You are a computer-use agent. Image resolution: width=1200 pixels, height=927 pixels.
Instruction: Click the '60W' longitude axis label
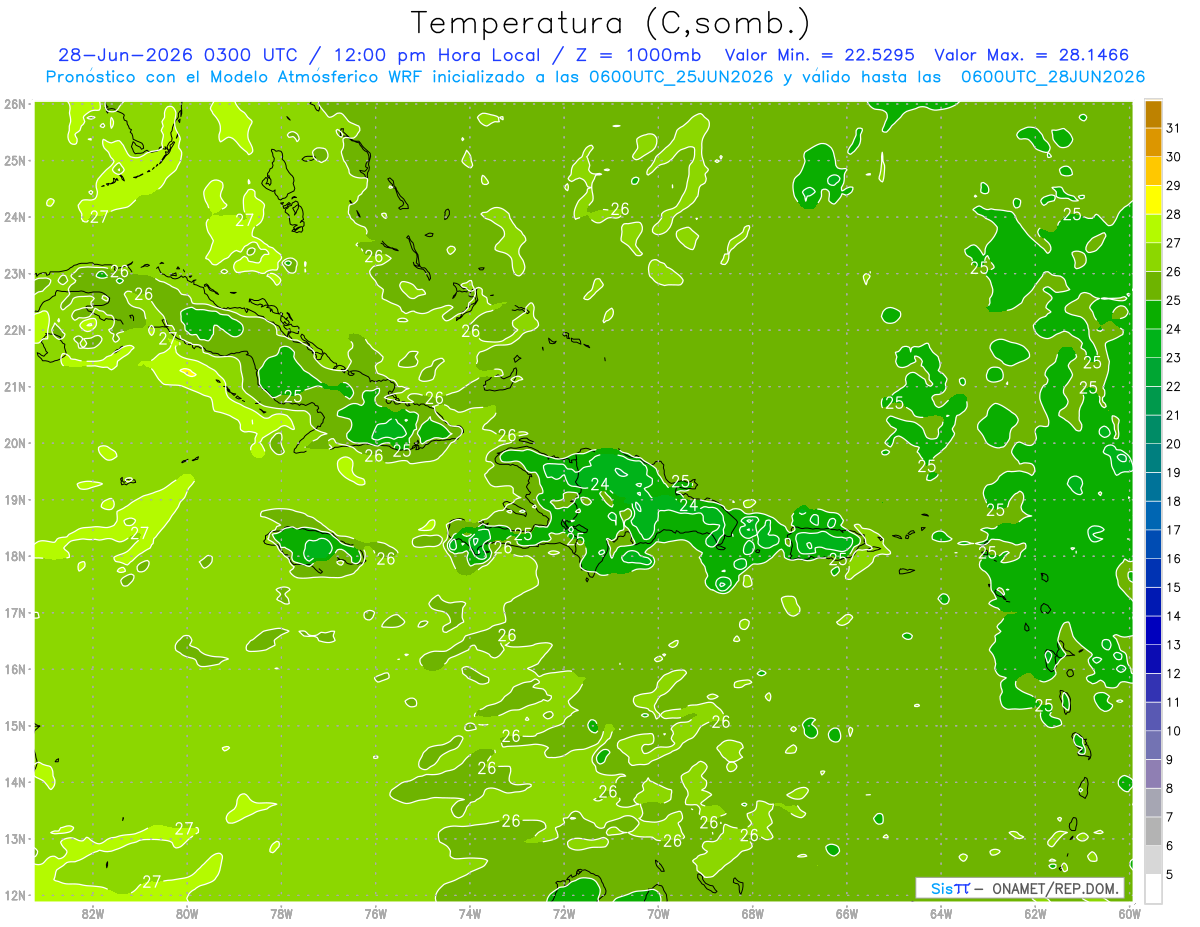[1130, 913]
